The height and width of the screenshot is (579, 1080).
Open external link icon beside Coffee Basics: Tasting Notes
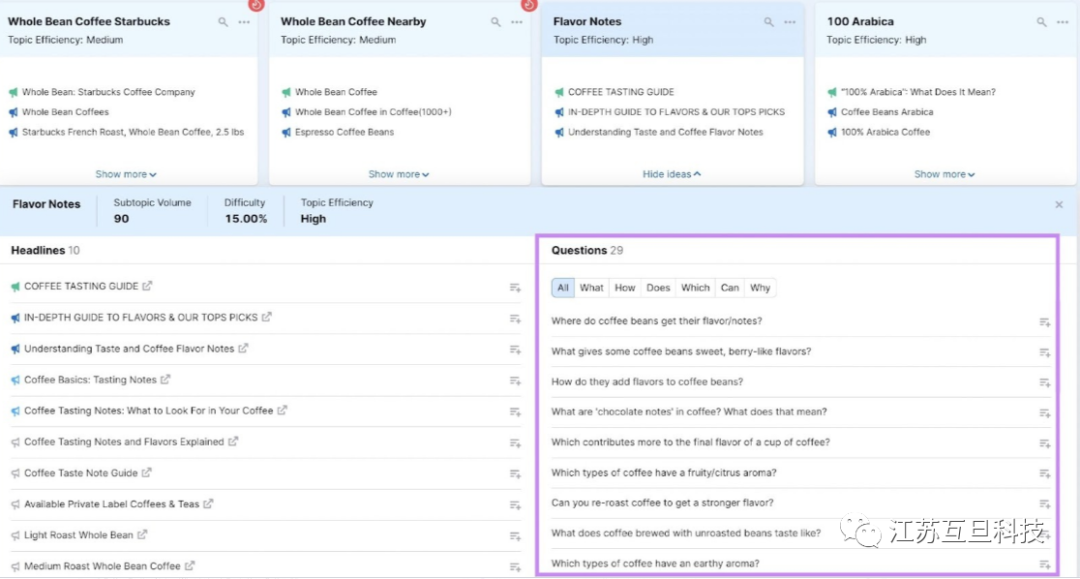tap(166, 380)
